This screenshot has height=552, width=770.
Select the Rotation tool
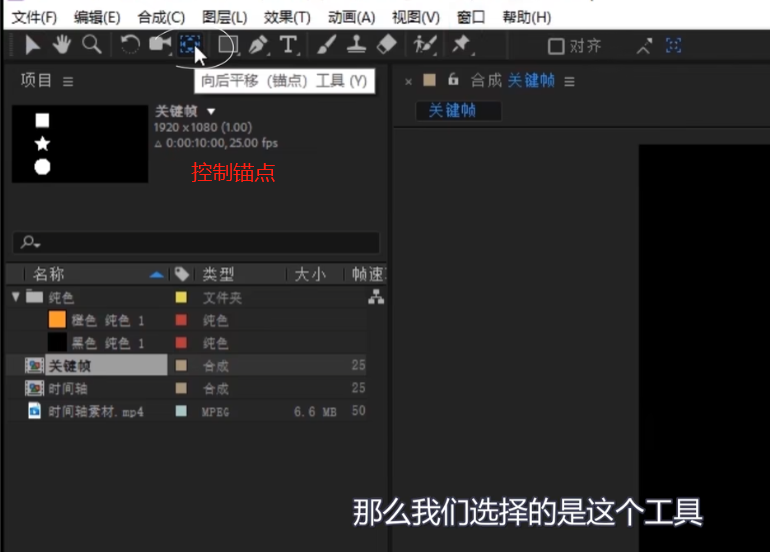(130, 45)
